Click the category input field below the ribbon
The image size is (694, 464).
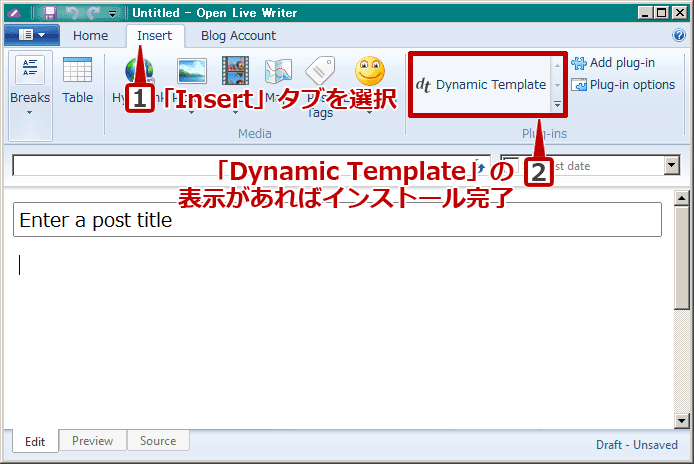pyautogui.click(x=251, y=165)
